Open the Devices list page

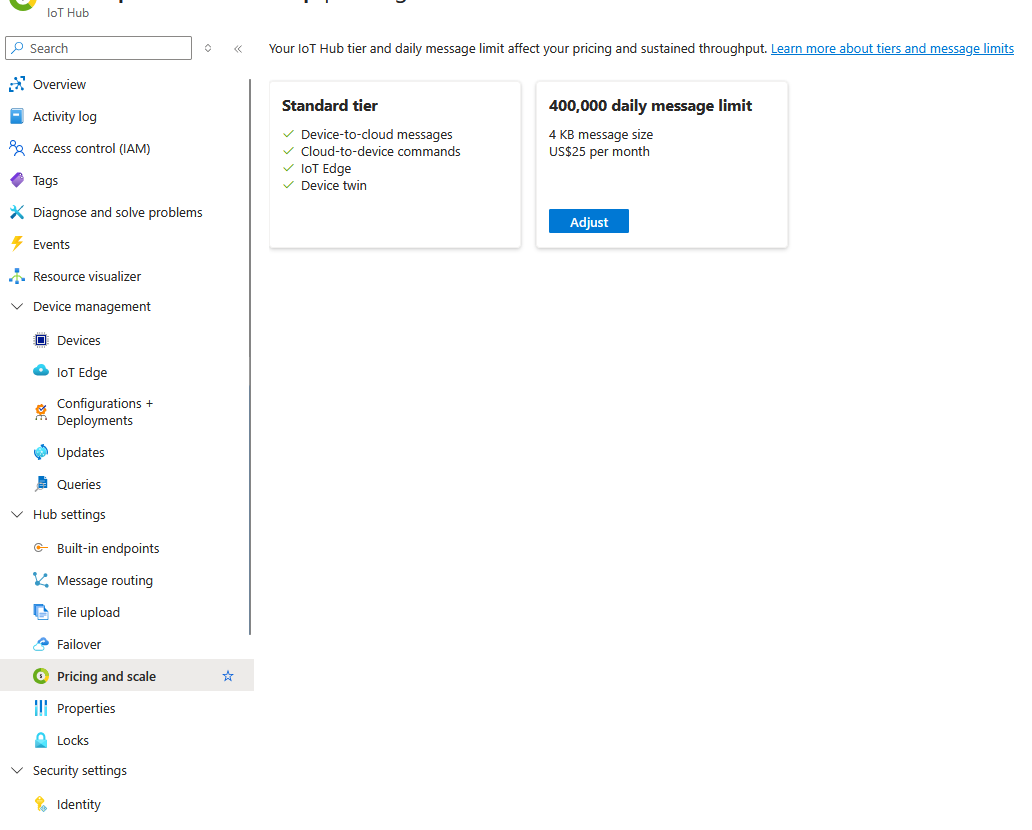(x=78, y=340)
